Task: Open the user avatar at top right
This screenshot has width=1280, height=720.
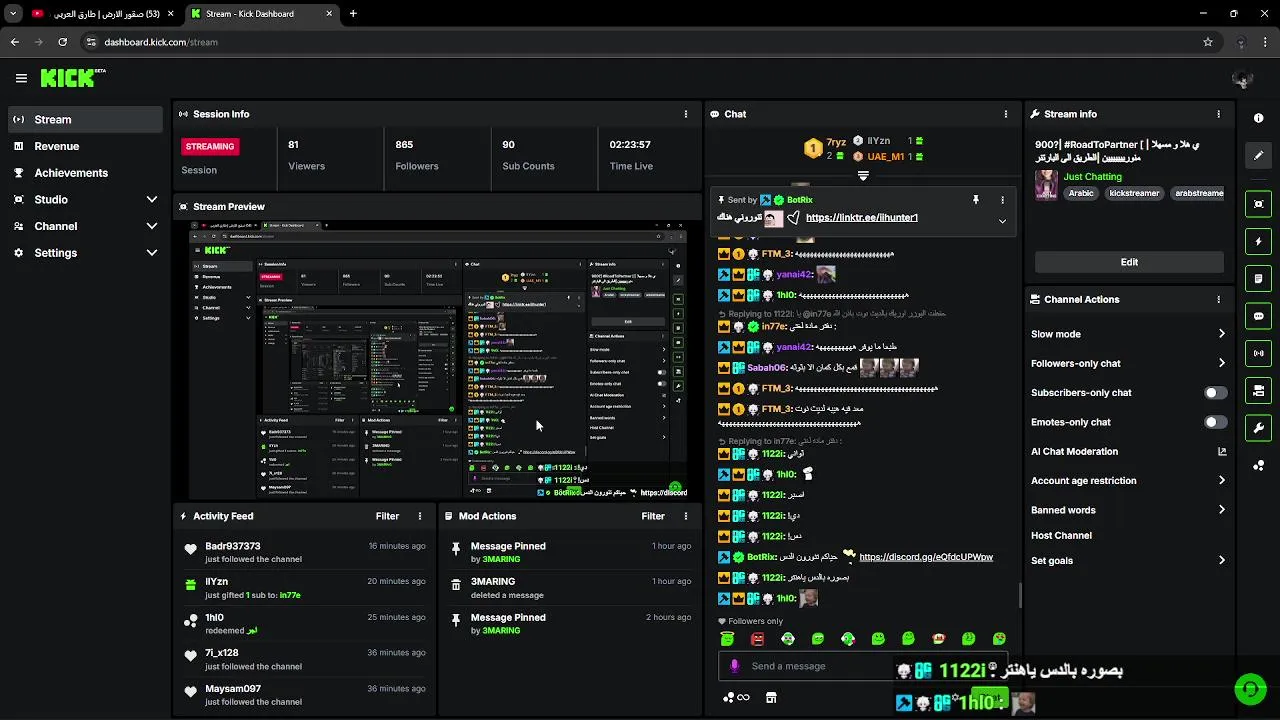Action: point(1242,78)
